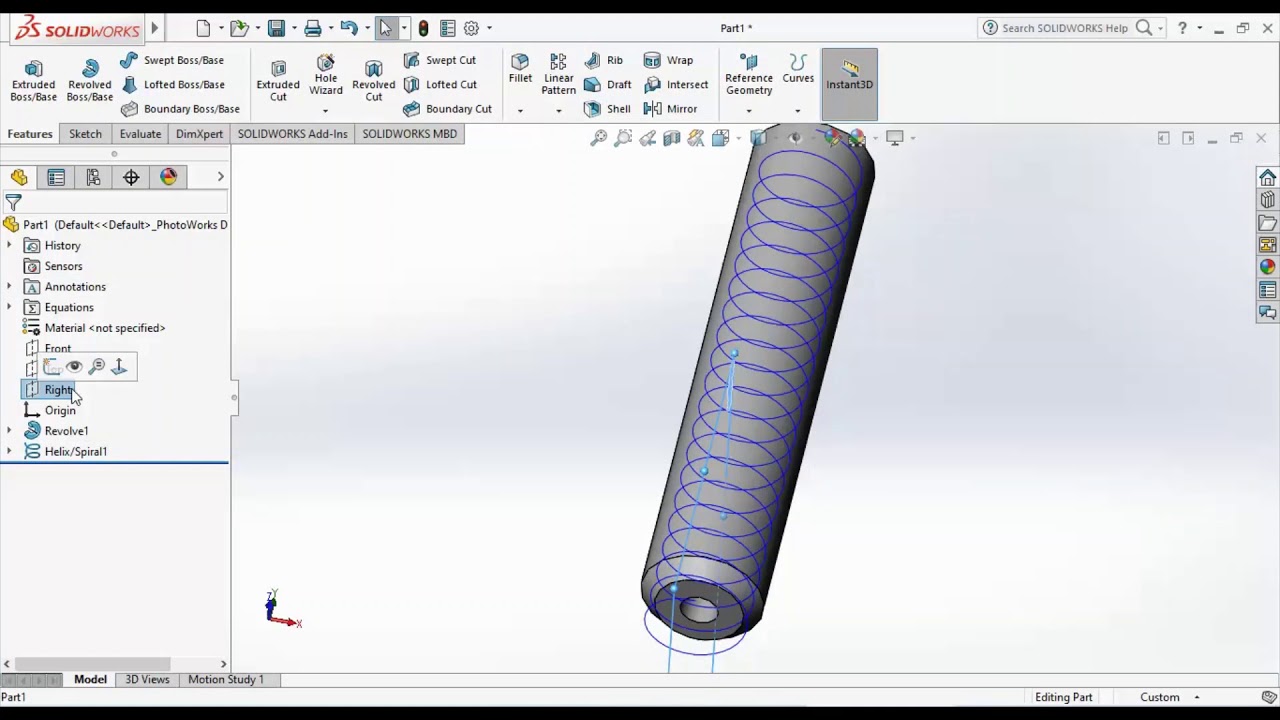
Task: Open the Curves dropdown arrow
Action: point(797,110)
